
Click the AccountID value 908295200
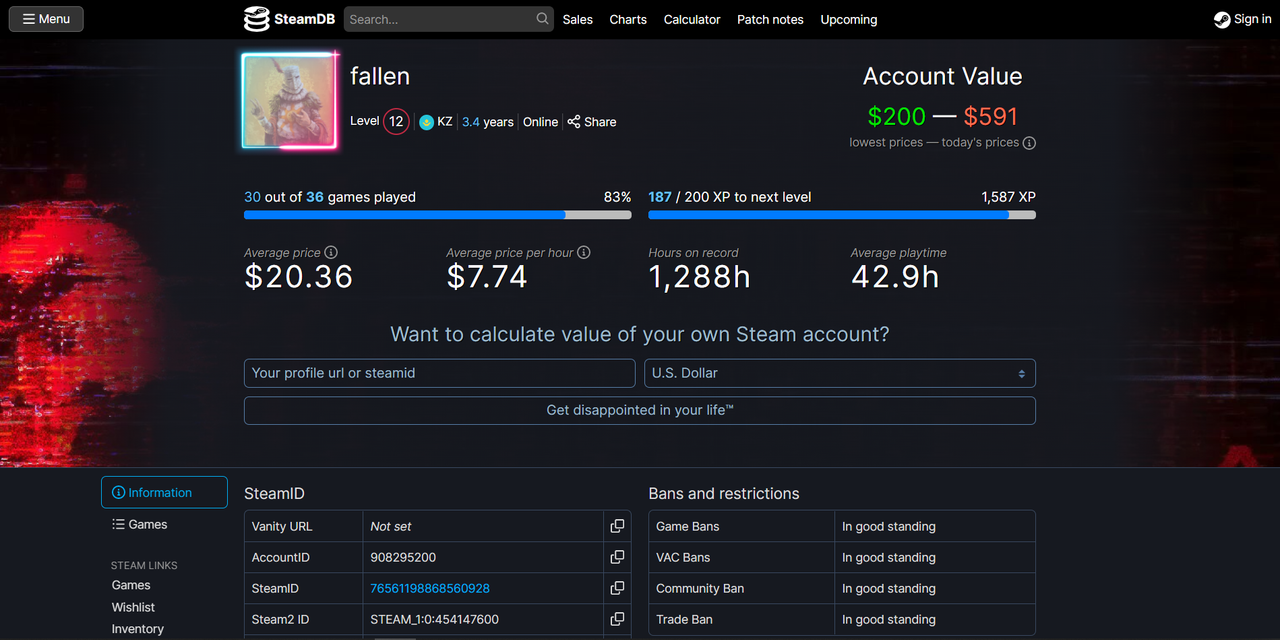403,557
